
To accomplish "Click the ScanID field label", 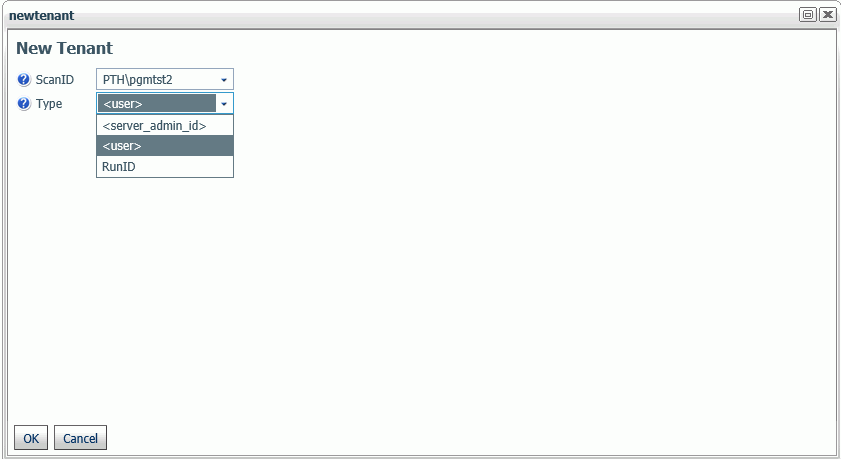I will click(55, 80).
